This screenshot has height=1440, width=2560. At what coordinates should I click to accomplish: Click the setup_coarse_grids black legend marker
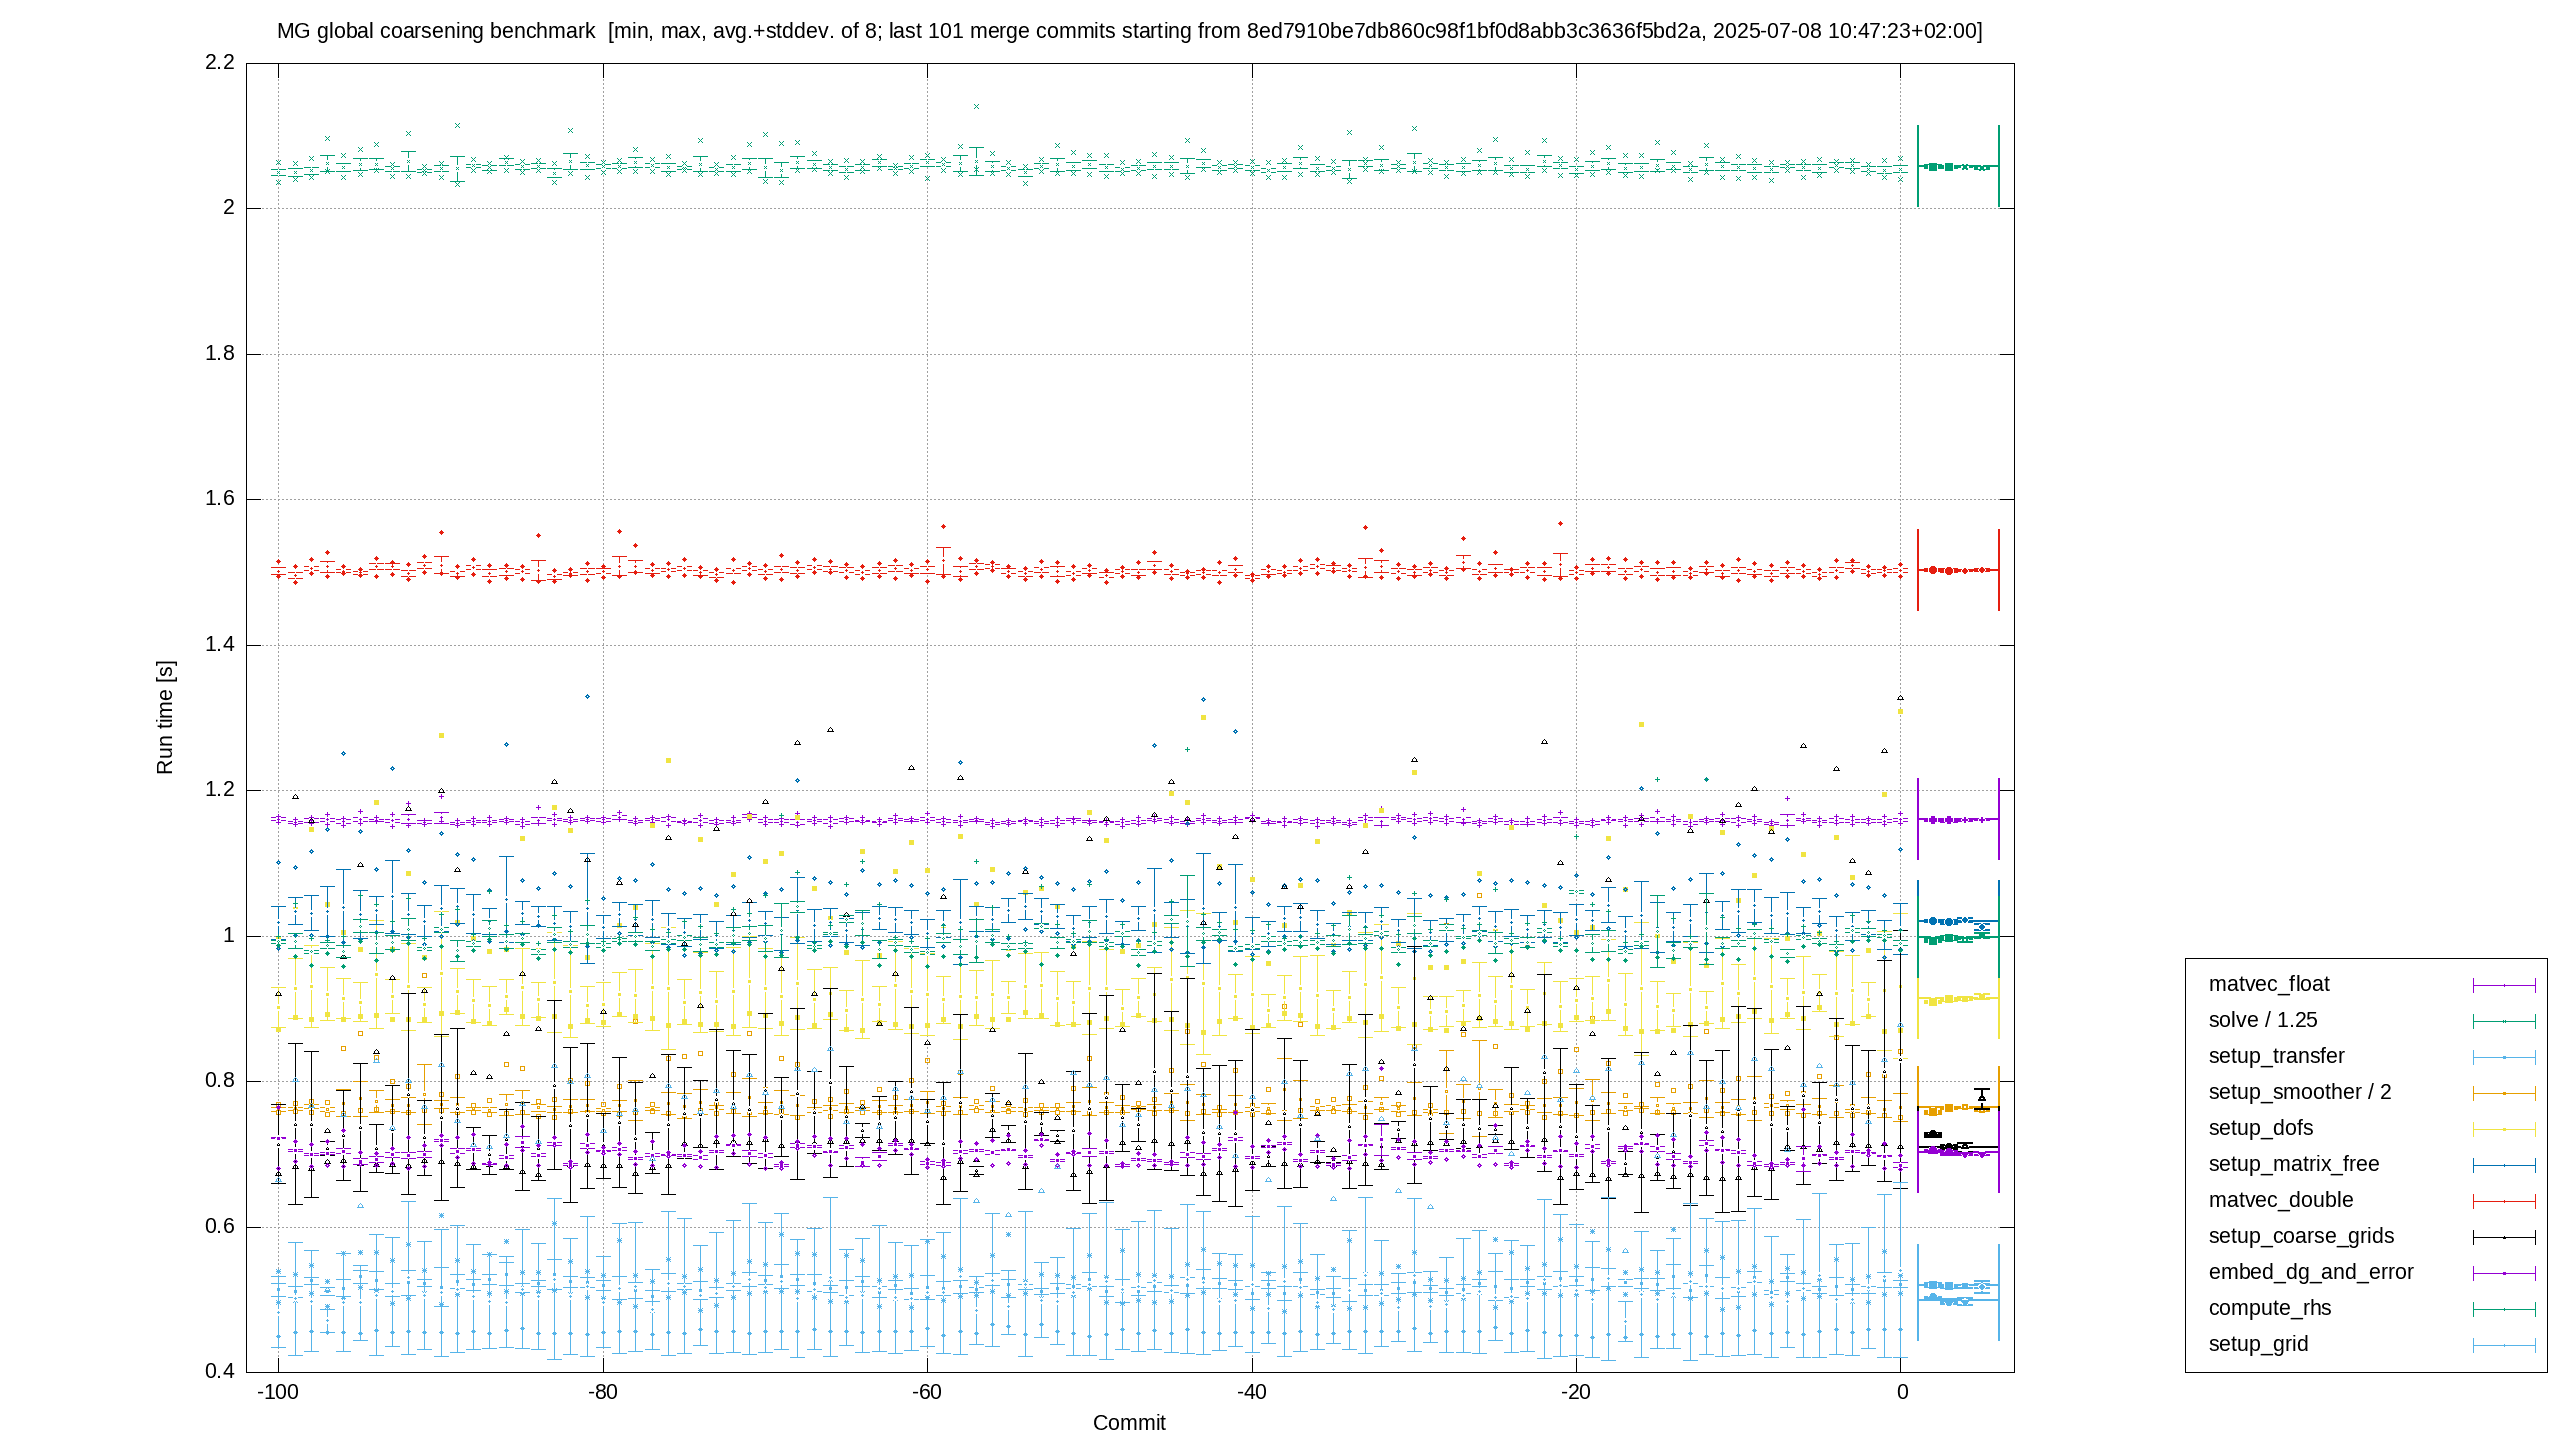point(2504,1237)
